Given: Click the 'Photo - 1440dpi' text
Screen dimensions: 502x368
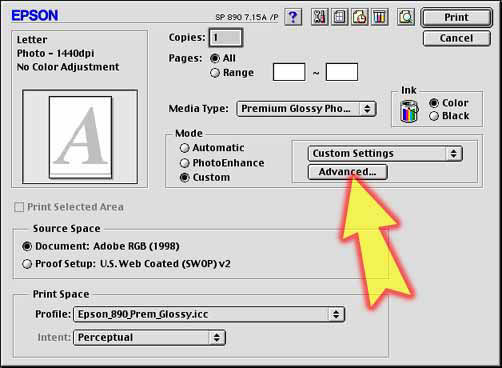Looking at the screenshot, I should pos(55,53).
